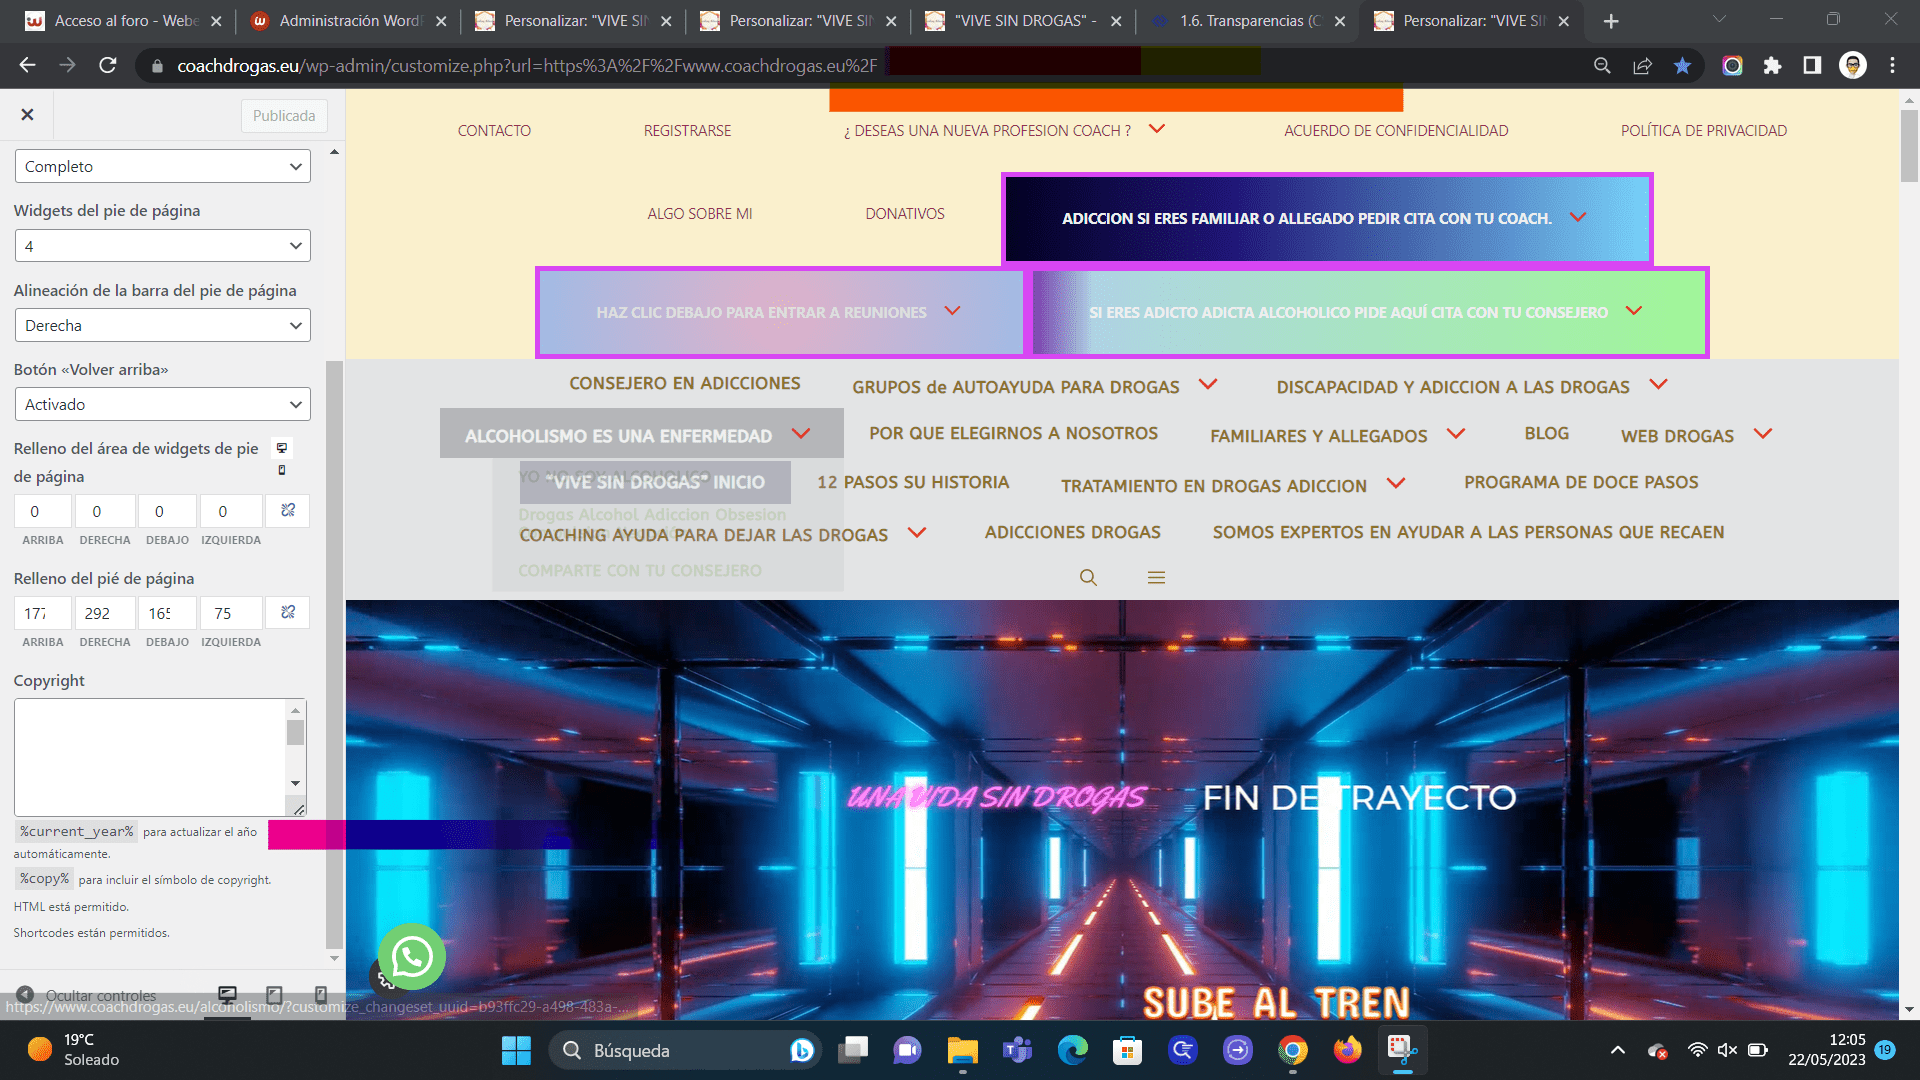Open Chrome three-dot menu
This screenshot has width=1920, height=1080.
tap(1892, 65)
